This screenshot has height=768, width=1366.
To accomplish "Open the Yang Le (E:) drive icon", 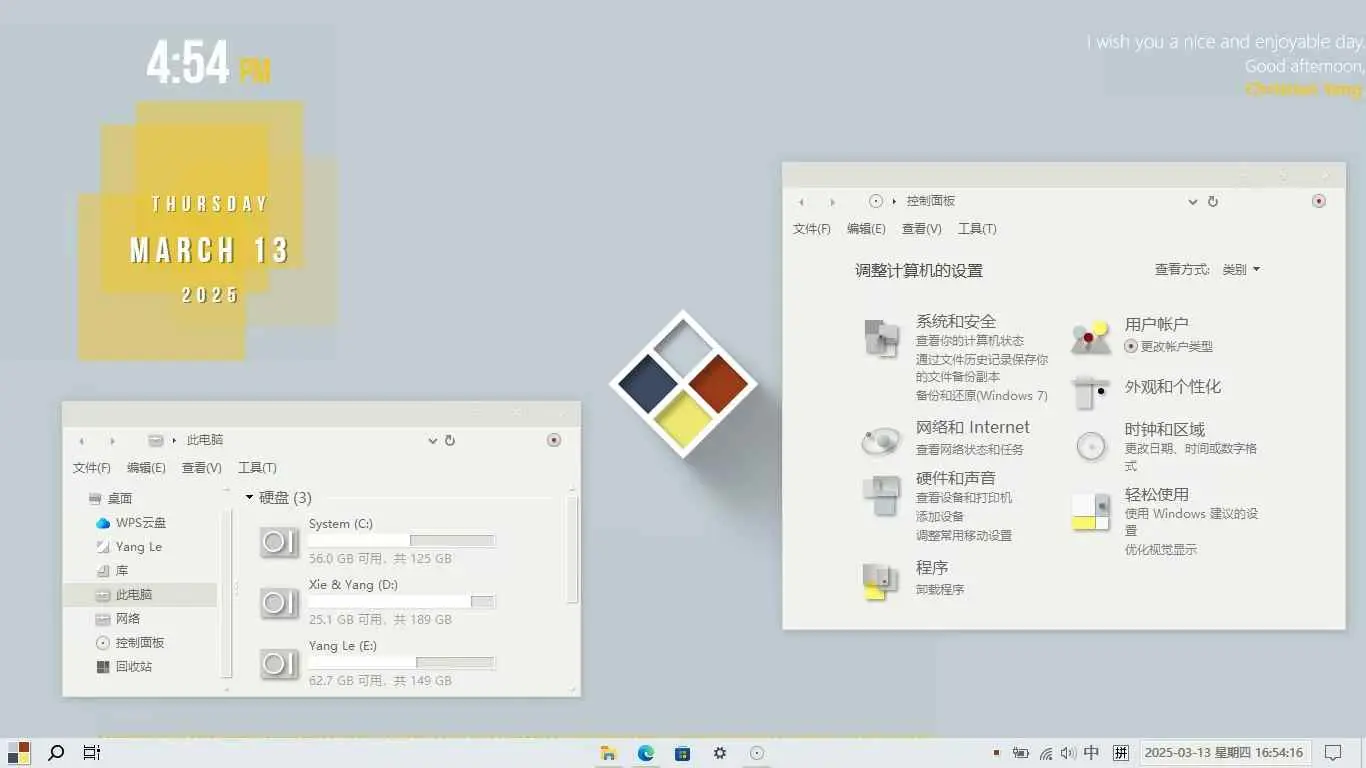I will (x=279, y=664).
